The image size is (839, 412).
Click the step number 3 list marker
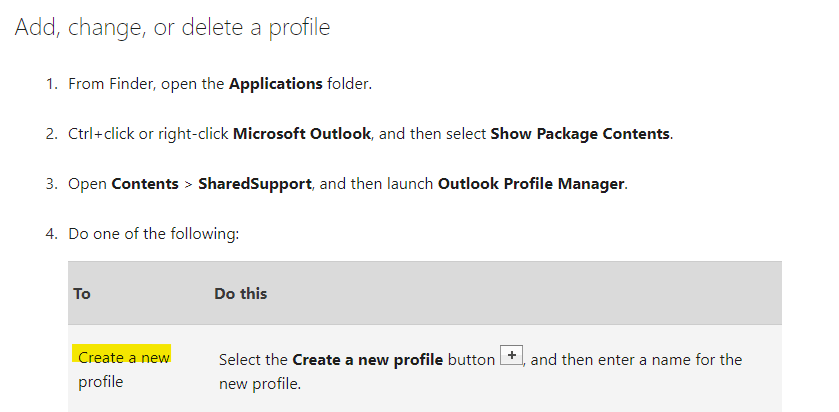pyautogui.click(x=51, y=184)
